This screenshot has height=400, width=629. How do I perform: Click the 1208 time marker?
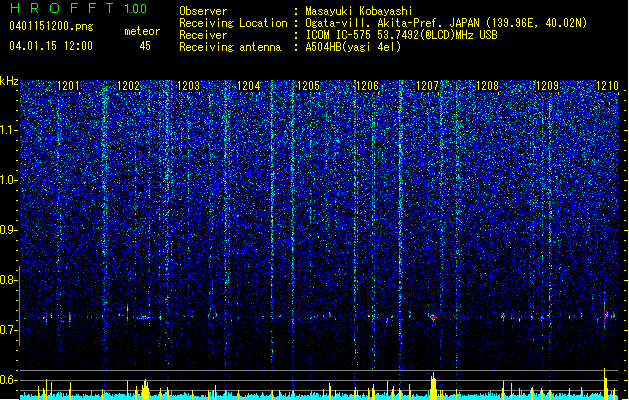point(487,86)
